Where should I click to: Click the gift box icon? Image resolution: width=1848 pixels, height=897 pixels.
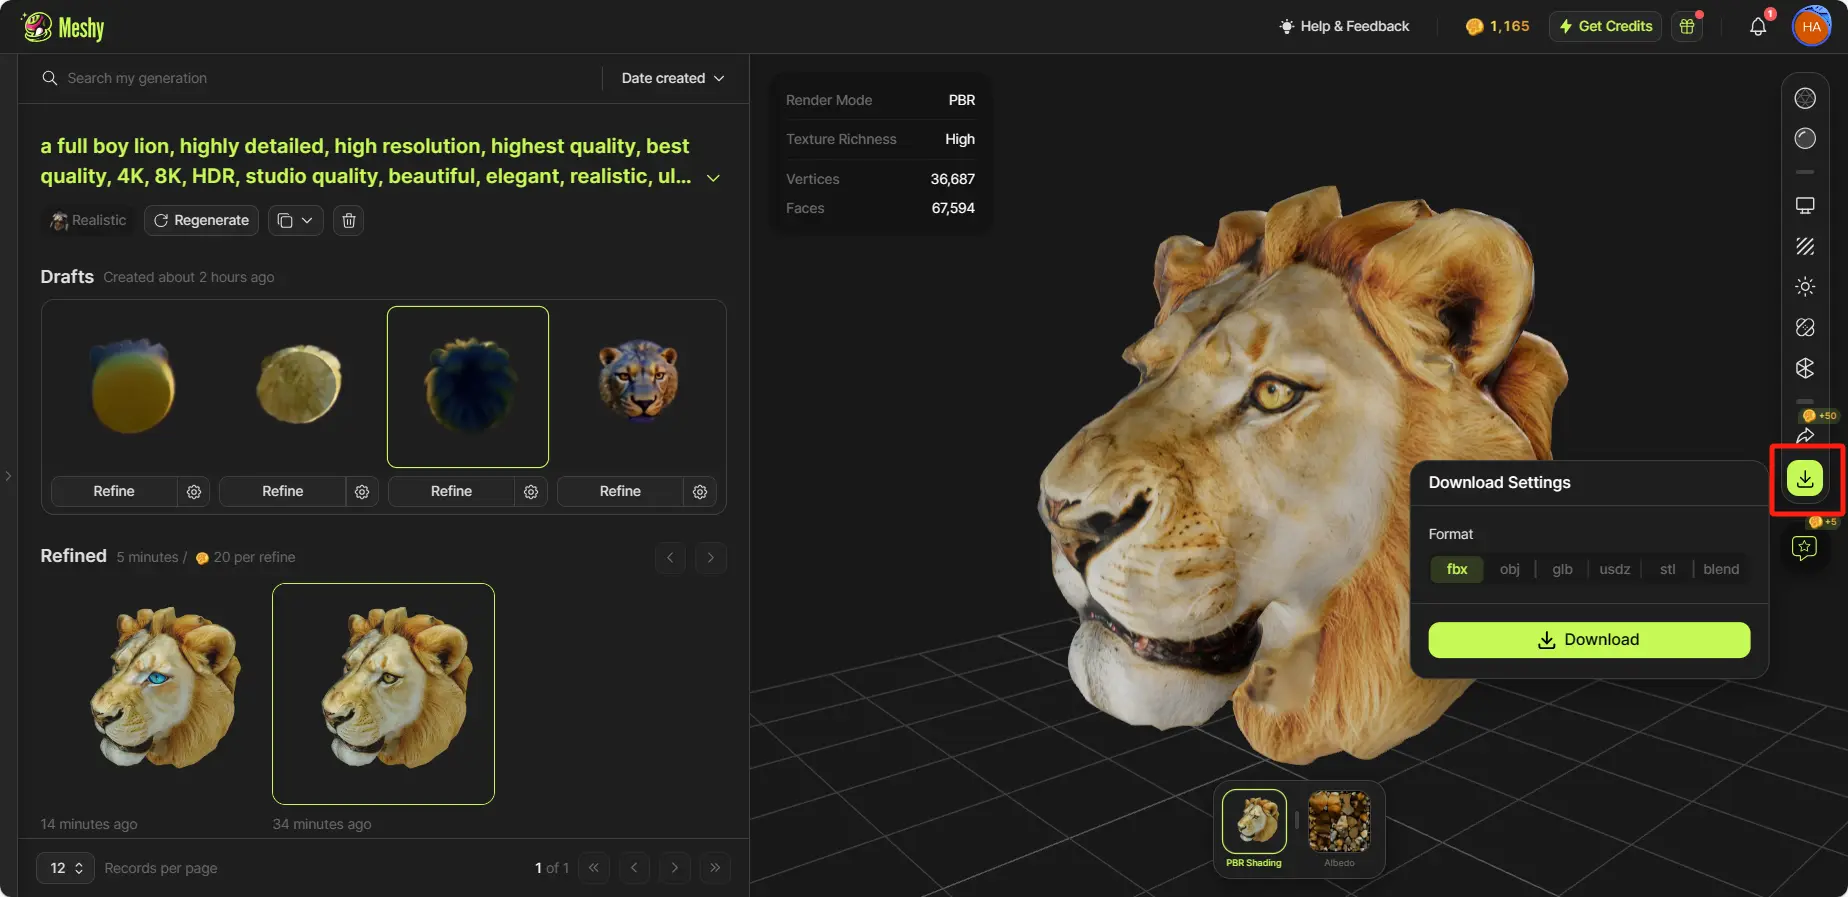click(x=1687, y=27)
